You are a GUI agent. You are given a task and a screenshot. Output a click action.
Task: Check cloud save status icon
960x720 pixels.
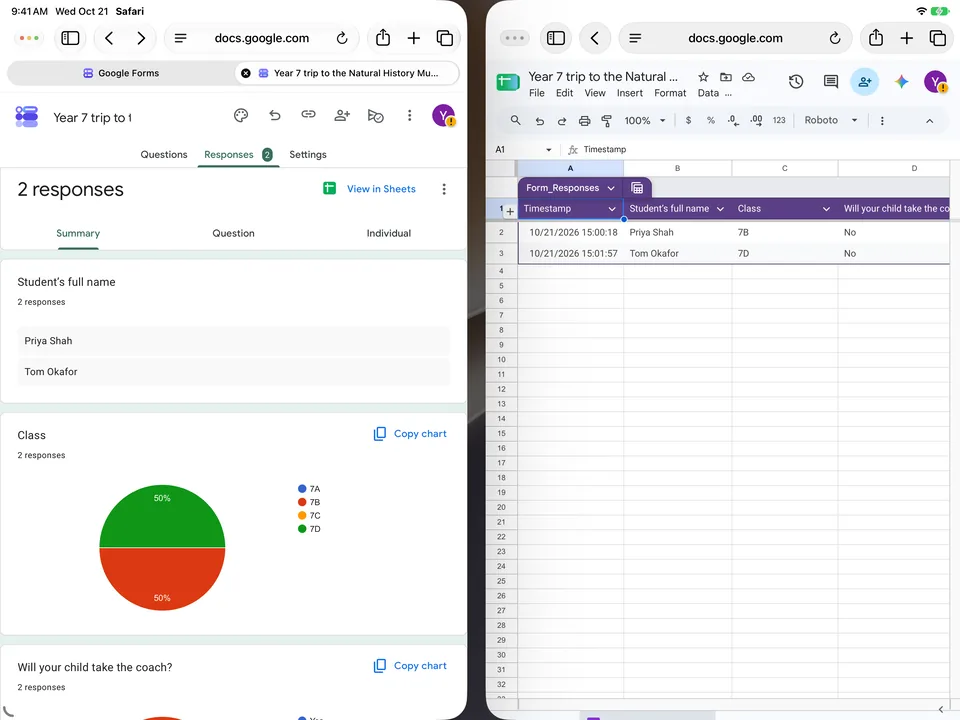coord(748,77)
